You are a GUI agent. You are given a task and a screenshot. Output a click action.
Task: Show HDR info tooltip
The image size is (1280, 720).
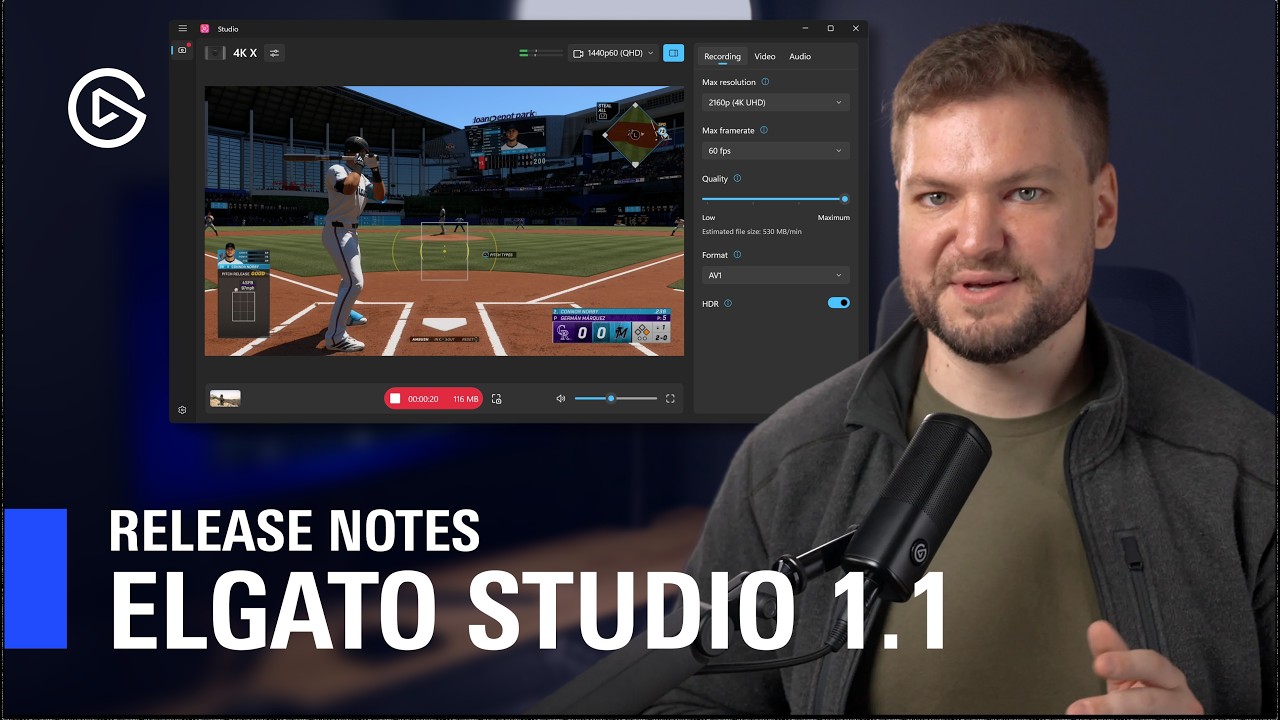coord(728,303)
